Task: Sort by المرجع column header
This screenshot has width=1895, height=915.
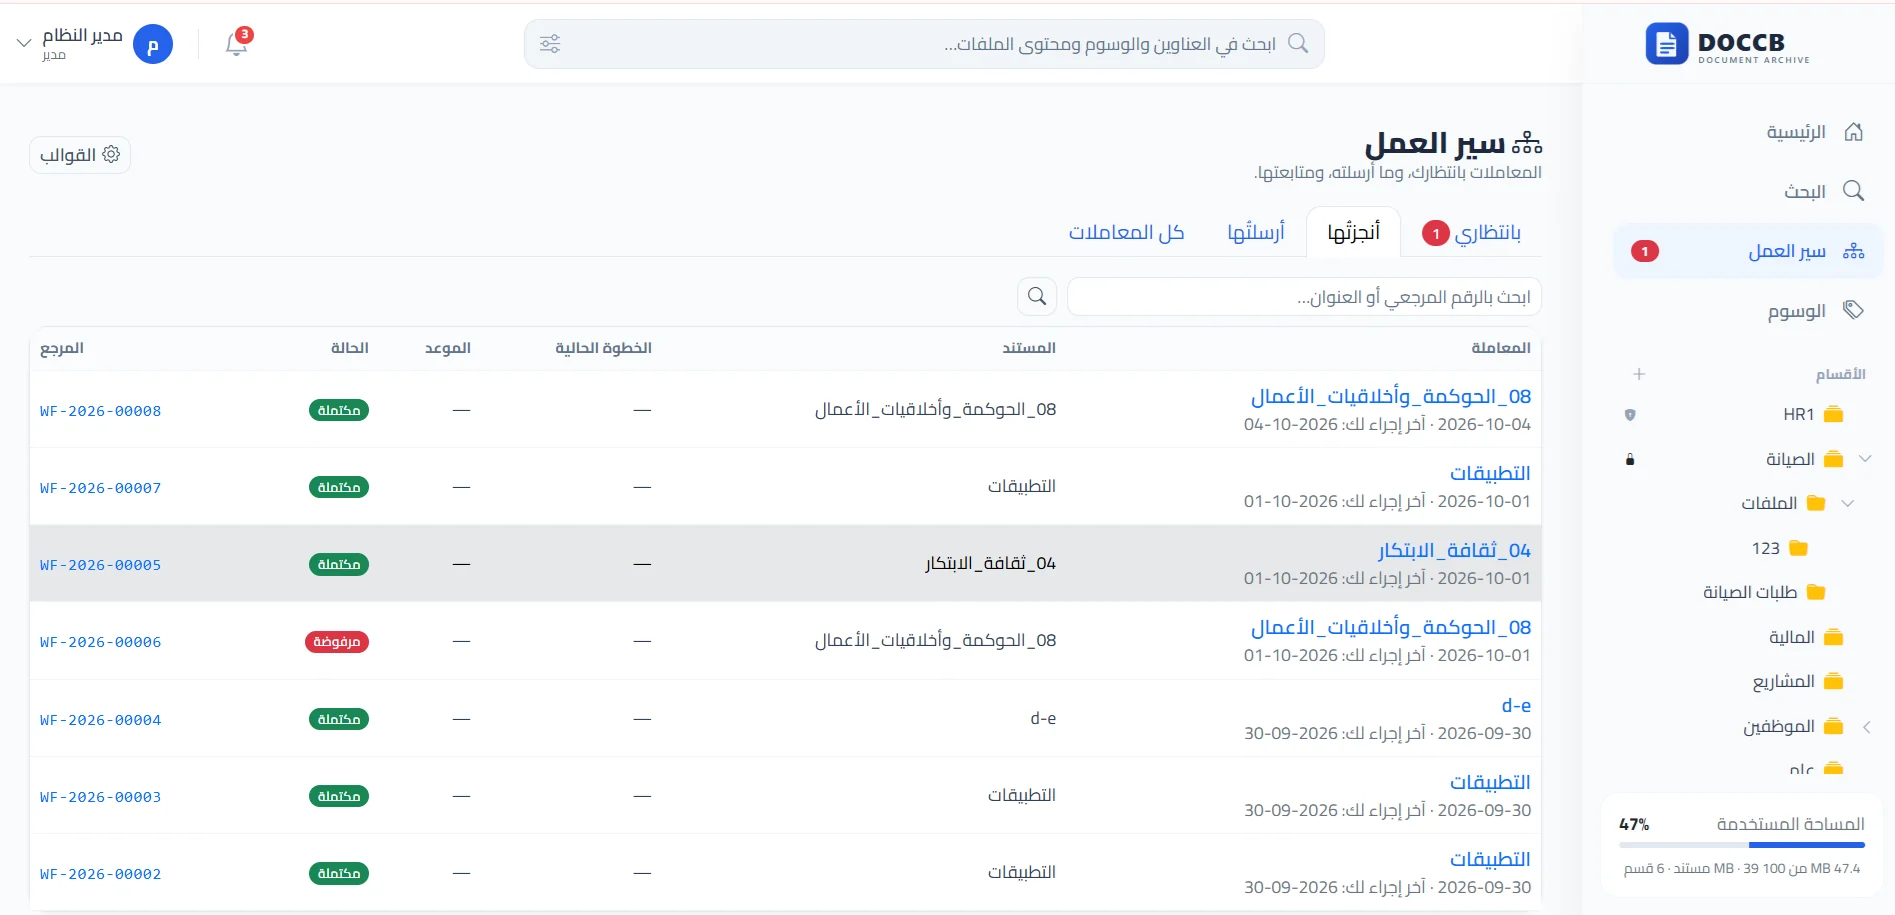Action: (x=62, y=348)
